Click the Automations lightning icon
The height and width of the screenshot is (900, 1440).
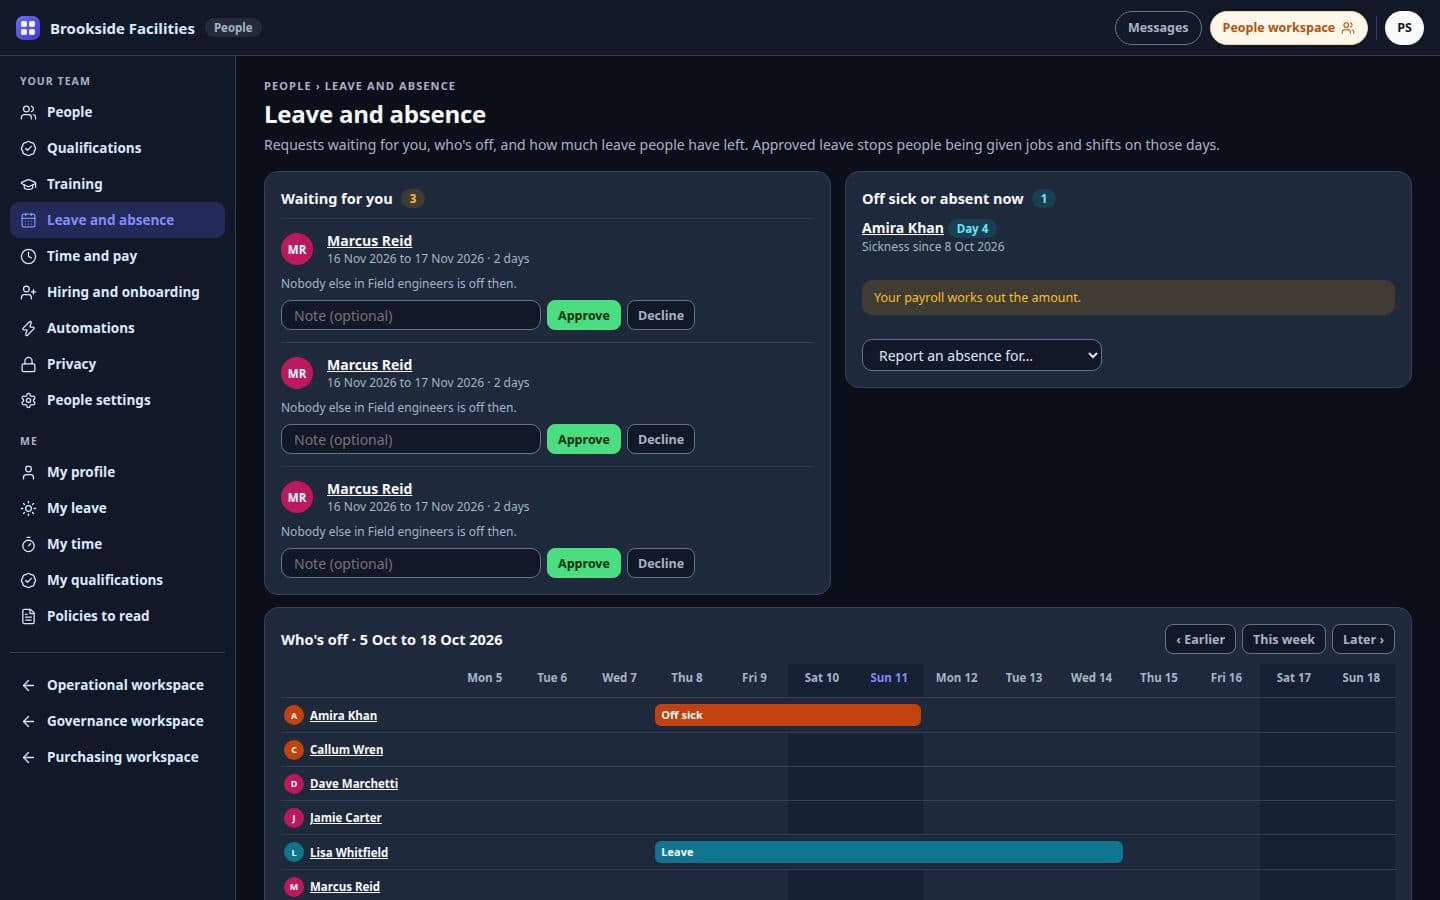pyautogui.click(x=28, y=328)
